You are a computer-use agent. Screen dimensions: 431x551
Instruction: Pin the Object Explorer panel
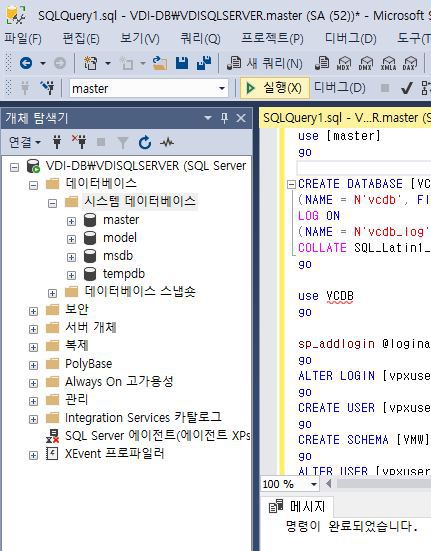[224, 118]
